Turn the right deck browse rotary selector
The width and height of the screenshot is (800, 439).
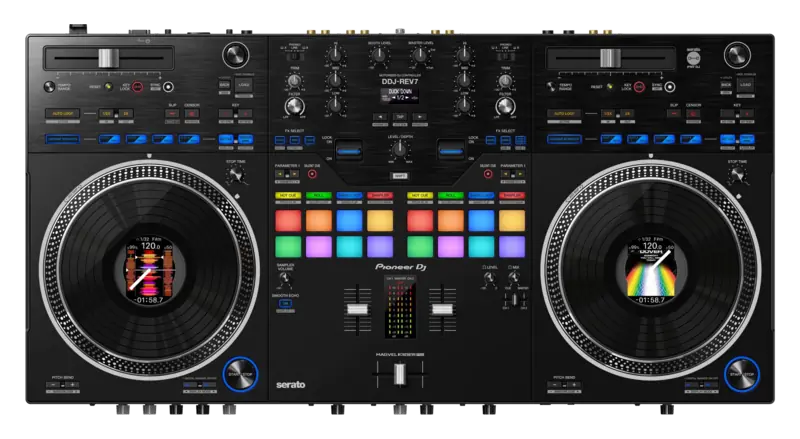click(737, 55)
